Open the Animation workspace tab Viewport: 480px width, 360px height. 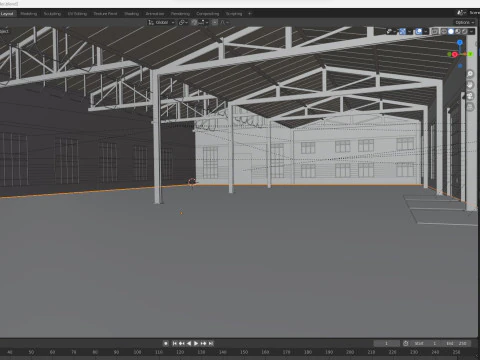[155, 14]
